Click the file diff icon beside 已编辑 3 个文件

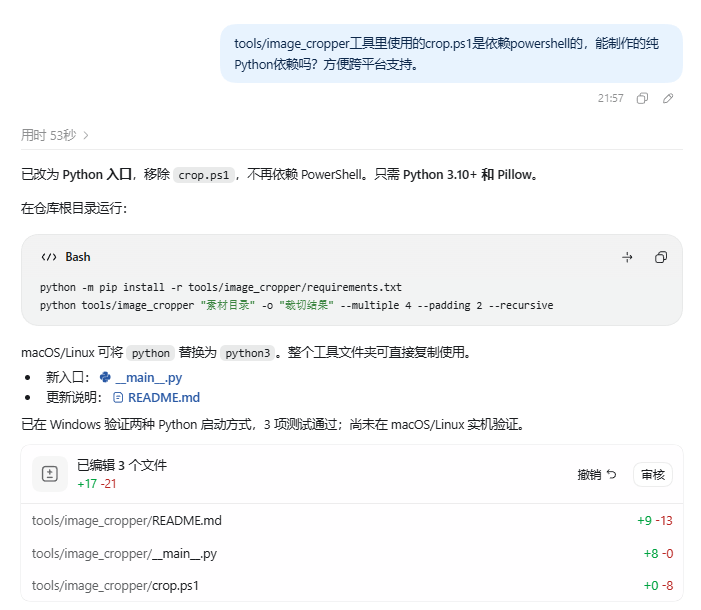pyautogui.click(x=50, y=474)
